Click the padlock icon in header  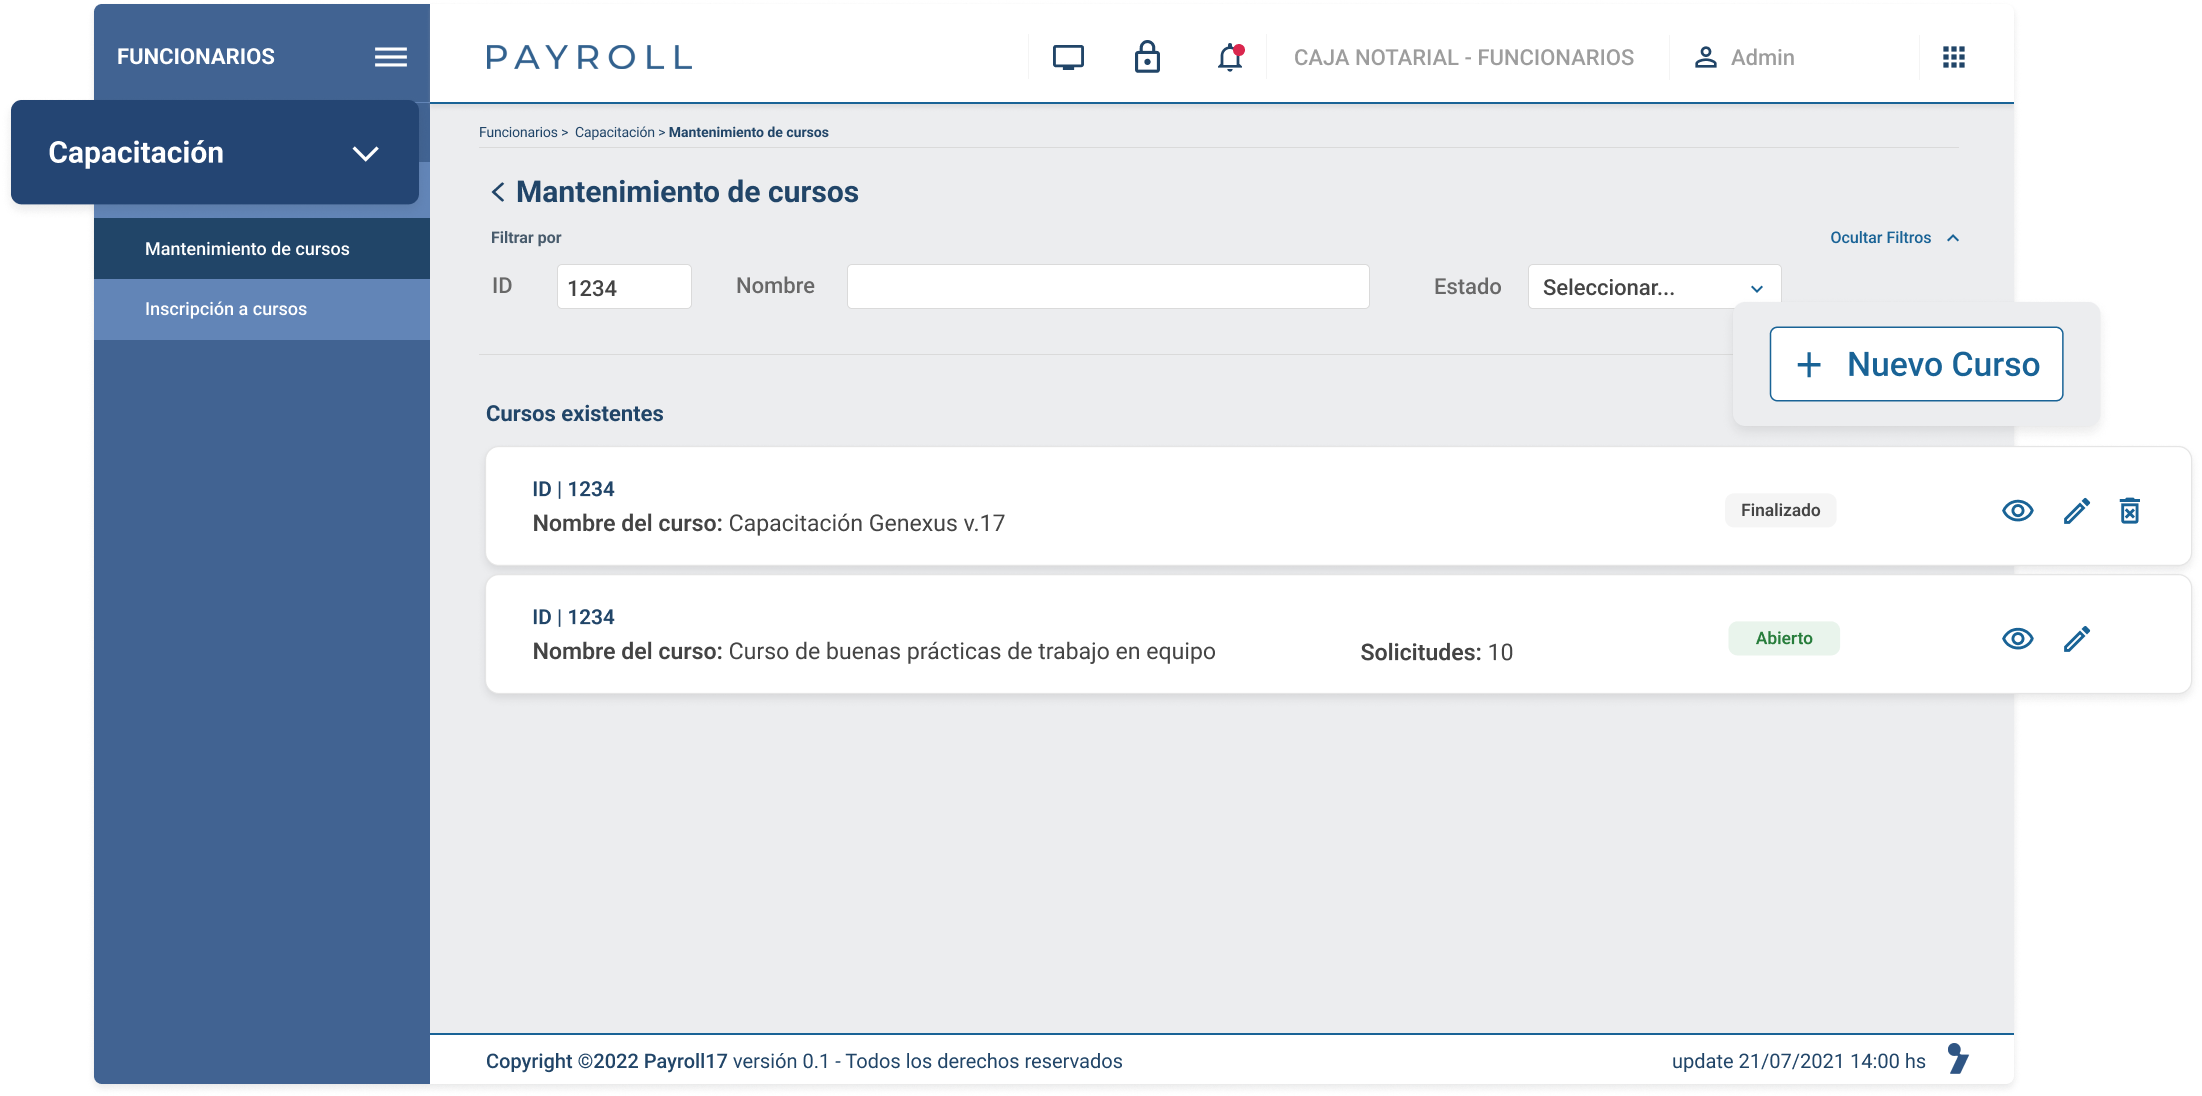pyautogui.click(x=1147, y=58)
